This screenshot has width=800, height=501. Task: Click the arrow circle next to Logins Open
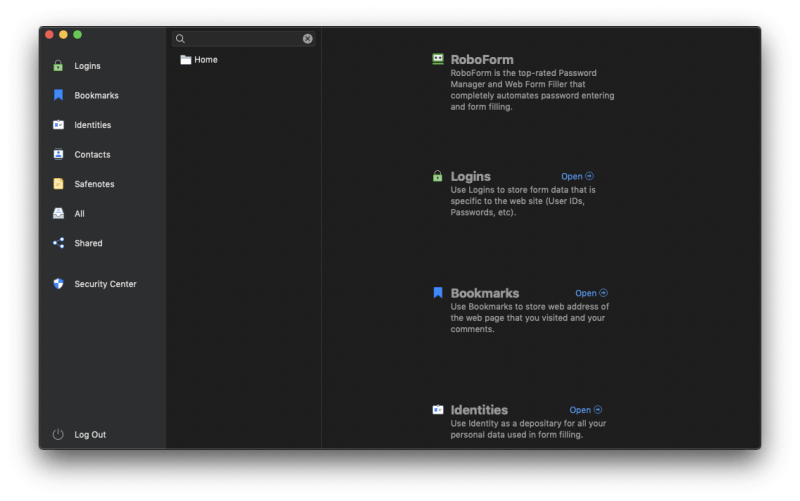[589, 176]
